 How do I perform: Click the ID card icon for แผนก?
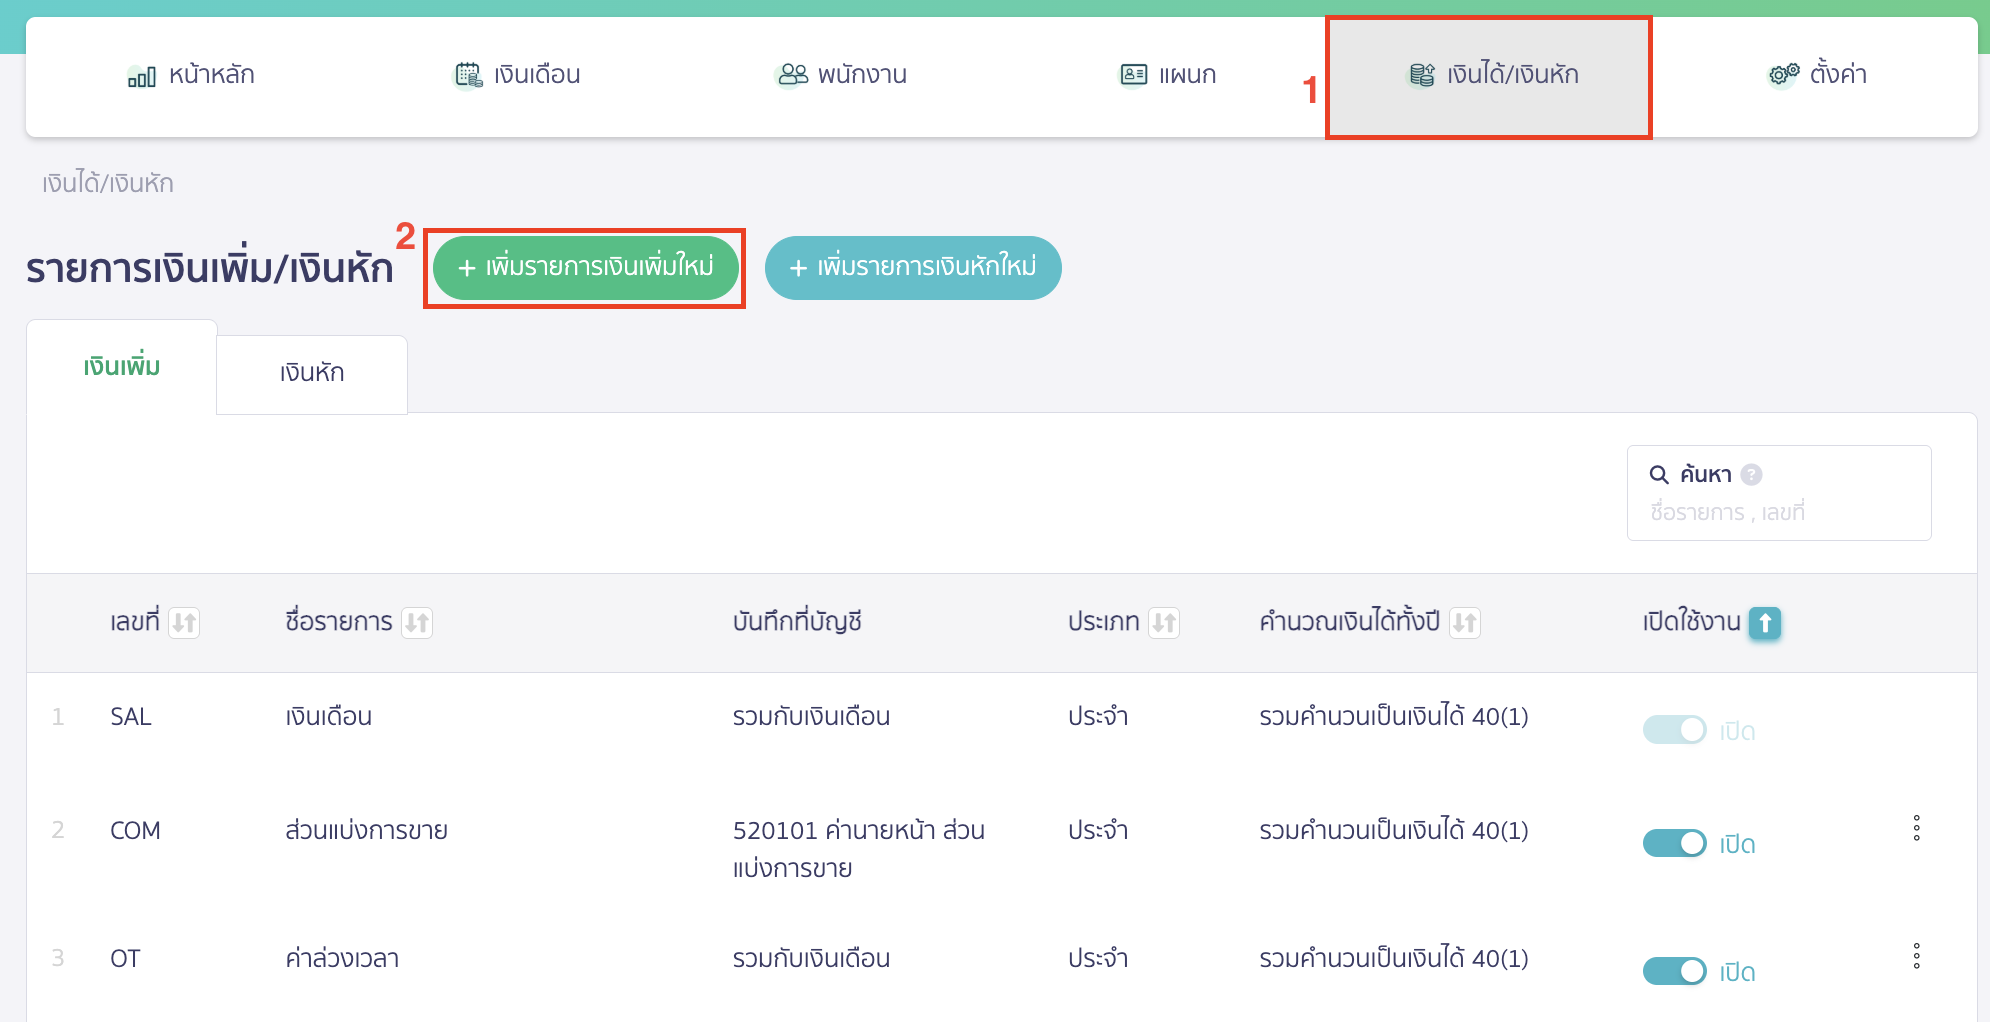1133,75
